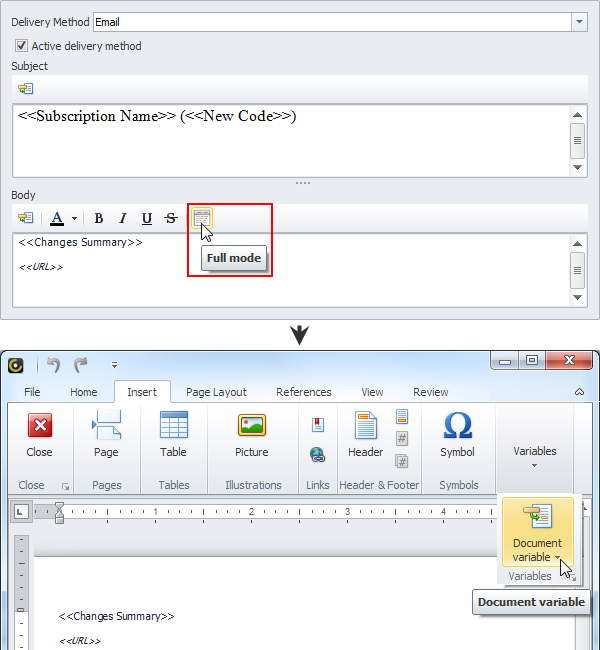Screen dimensions: 600x650
Task: Click the Subject text field
Action: [x=290, y=139]
